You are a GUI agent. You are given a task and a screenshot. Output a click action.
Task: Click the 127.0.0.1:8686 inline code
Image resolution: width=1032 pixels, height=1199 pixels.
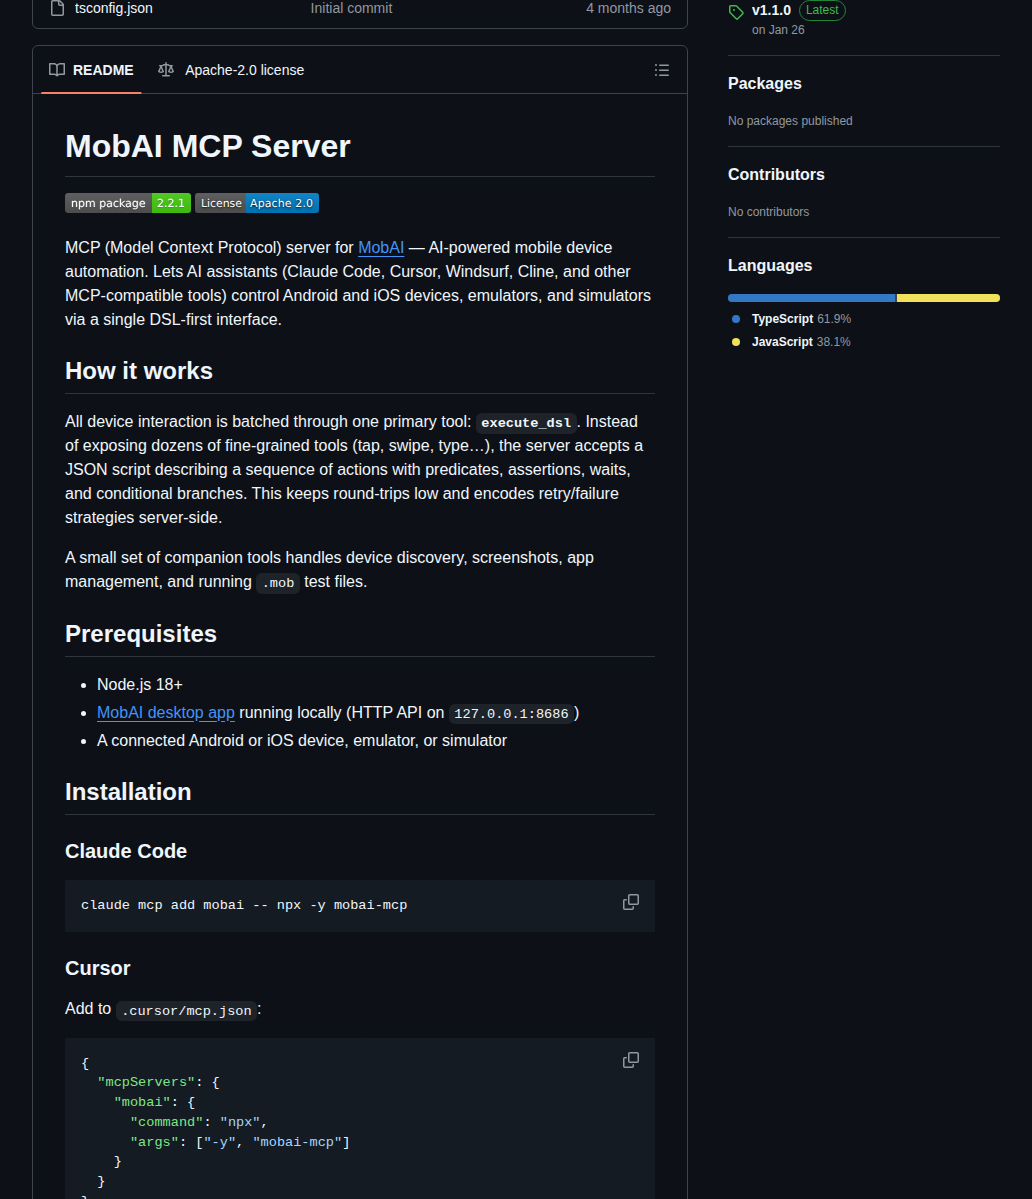[x=511, y=713]
